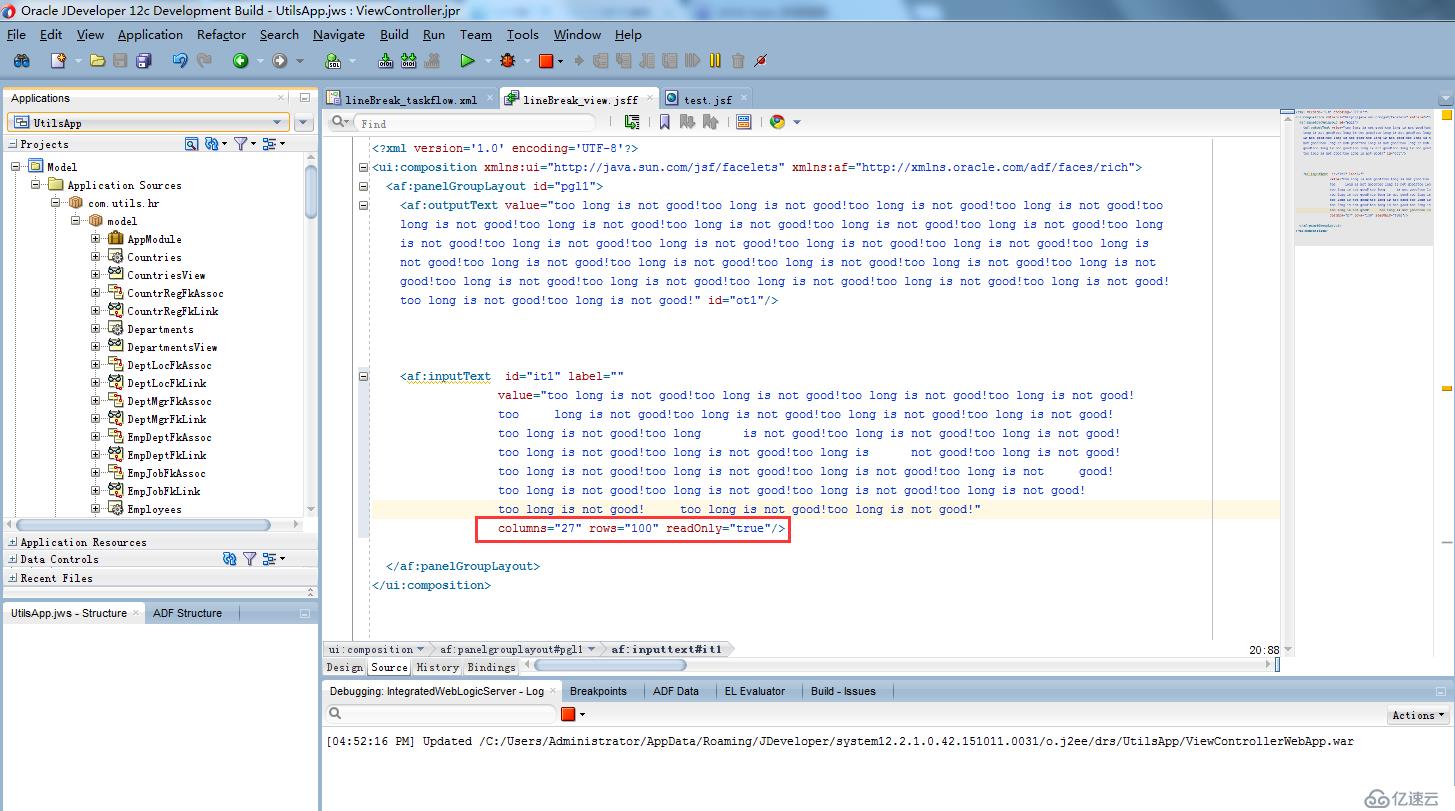
Task: Expand the Application Resources section
Action: point(13,542)
